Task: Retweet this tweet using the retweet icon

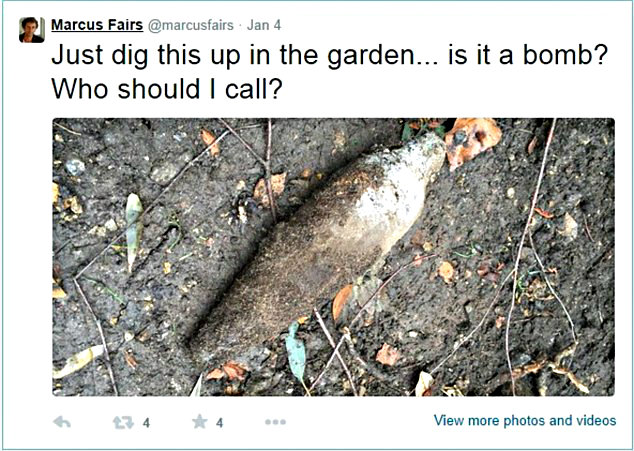Action: tap(123, 423)
